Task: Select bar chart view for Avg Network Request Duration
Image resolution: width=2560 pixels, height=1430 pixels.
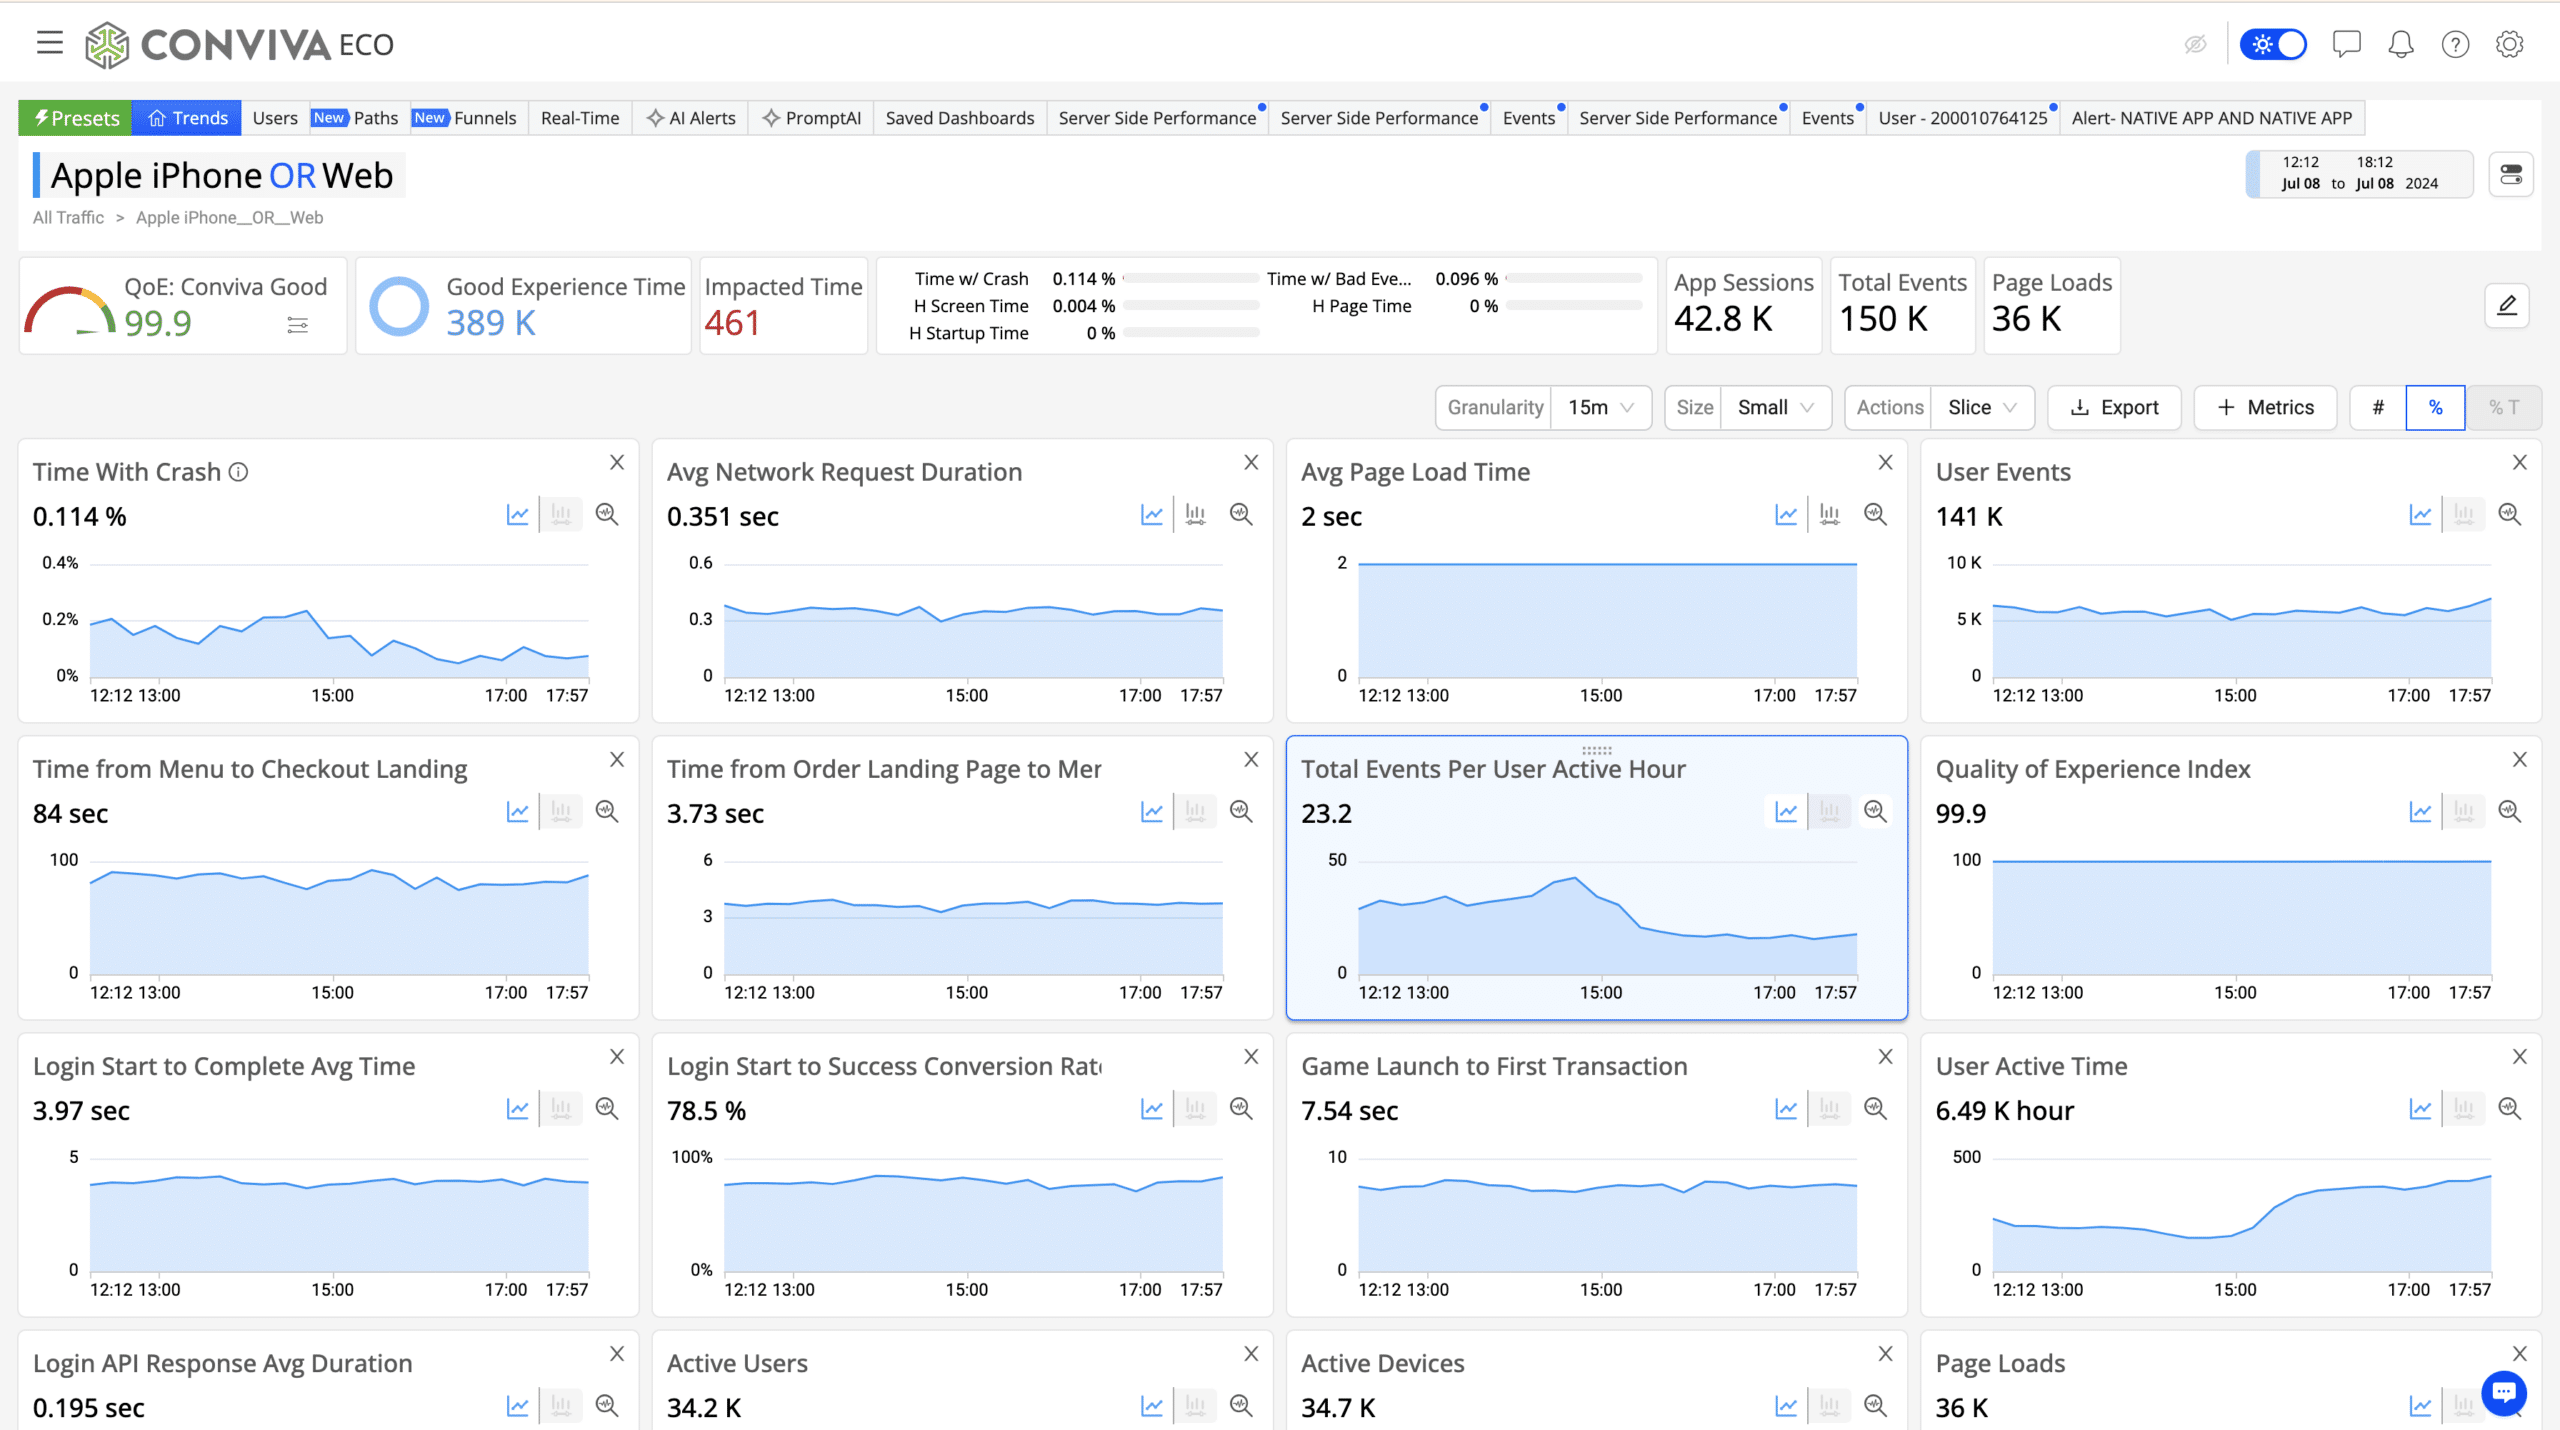Action: [x=1195, y=515]
